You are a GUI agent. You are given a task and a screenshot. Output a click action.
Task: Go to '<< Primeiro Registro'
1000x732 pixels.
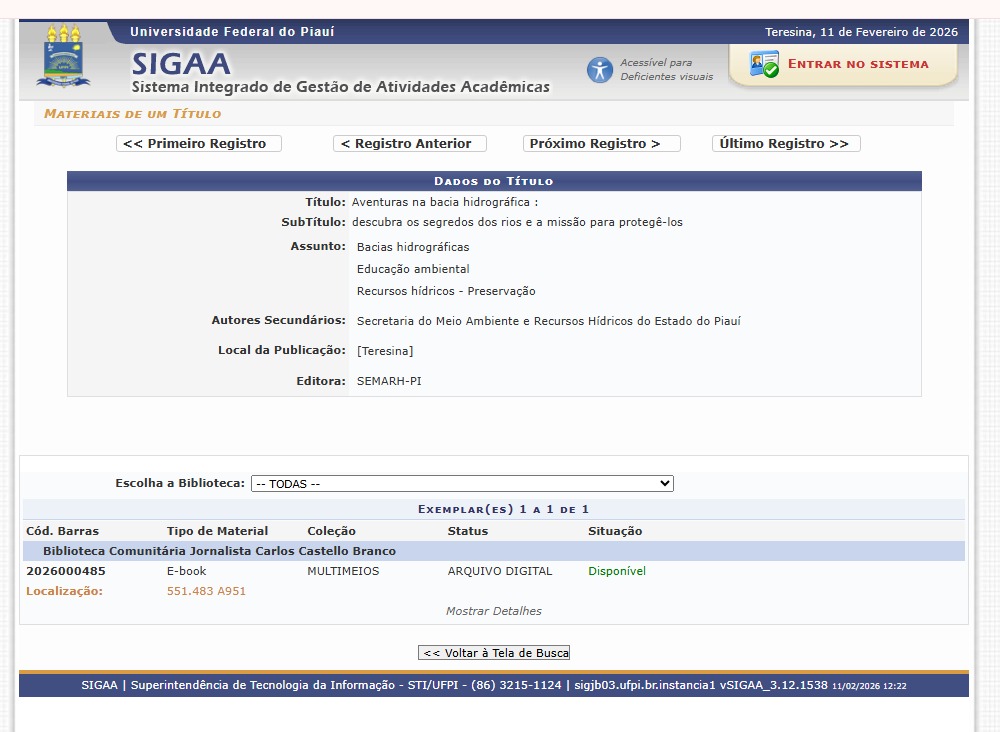tap(199, 144)
